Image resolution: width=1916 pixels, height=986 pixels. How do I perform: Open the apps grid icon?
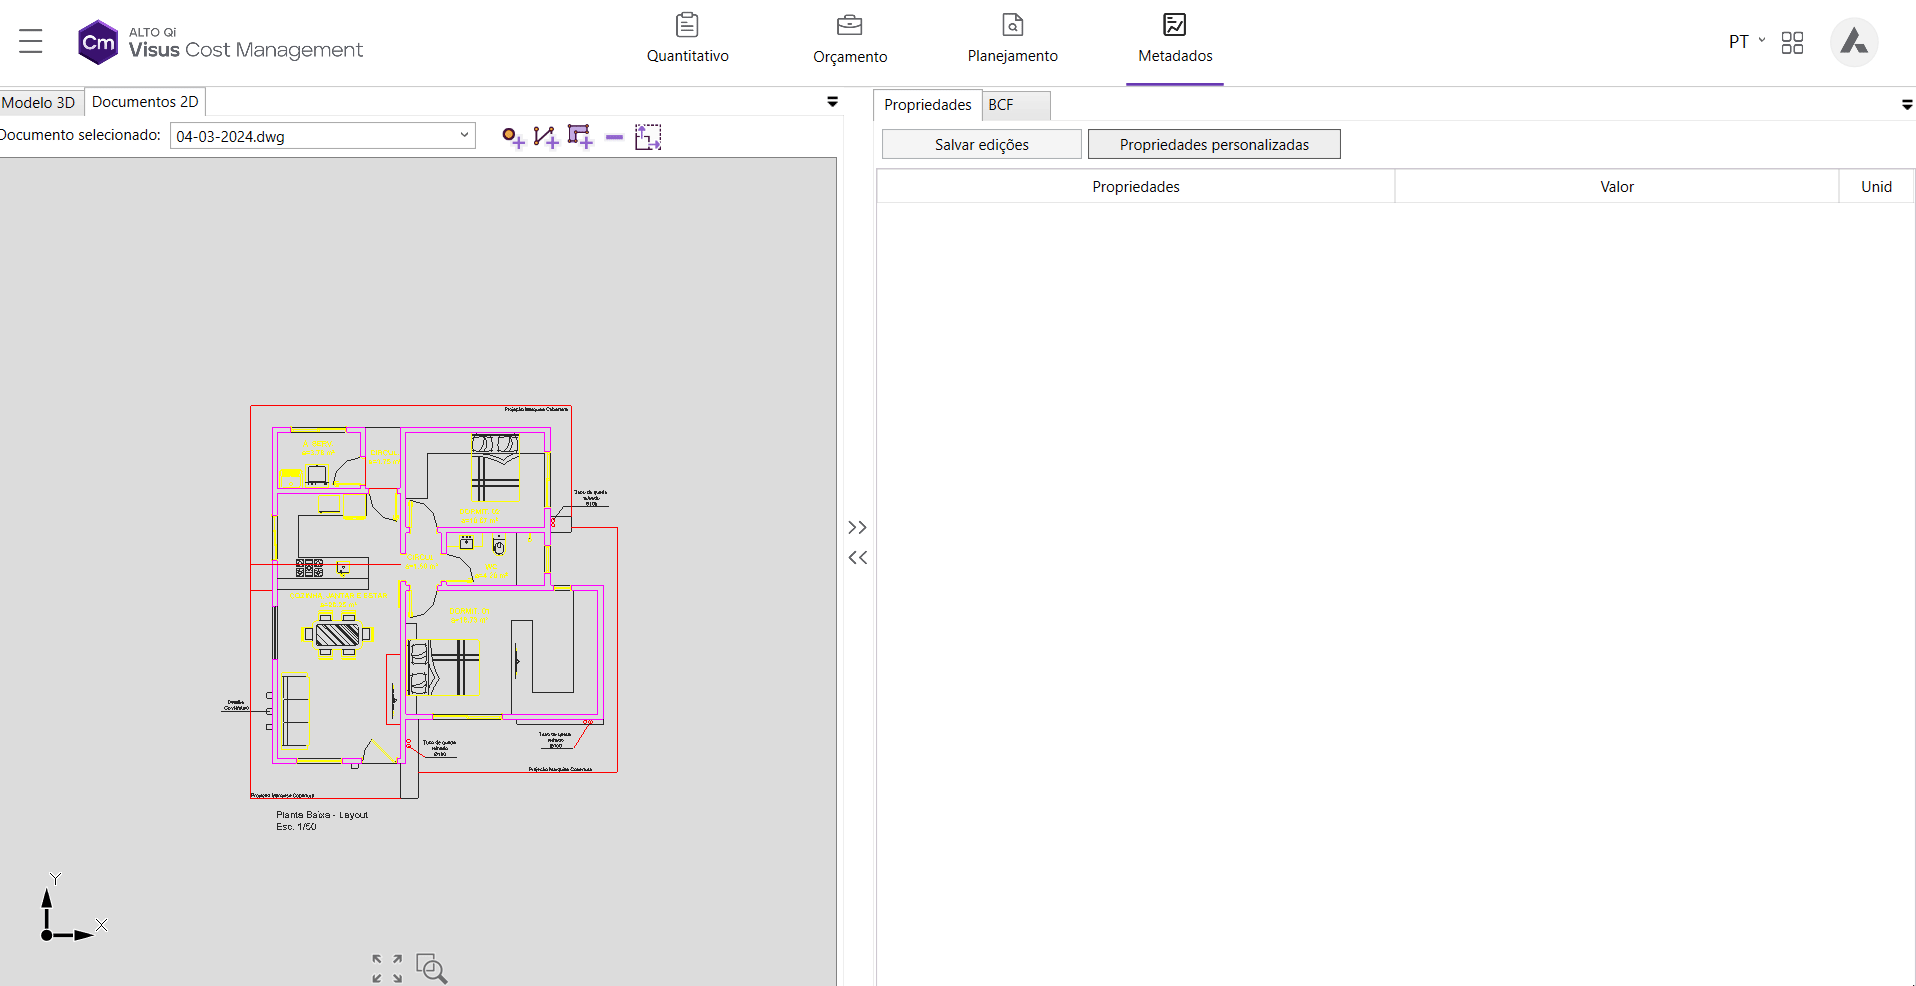1792,42
